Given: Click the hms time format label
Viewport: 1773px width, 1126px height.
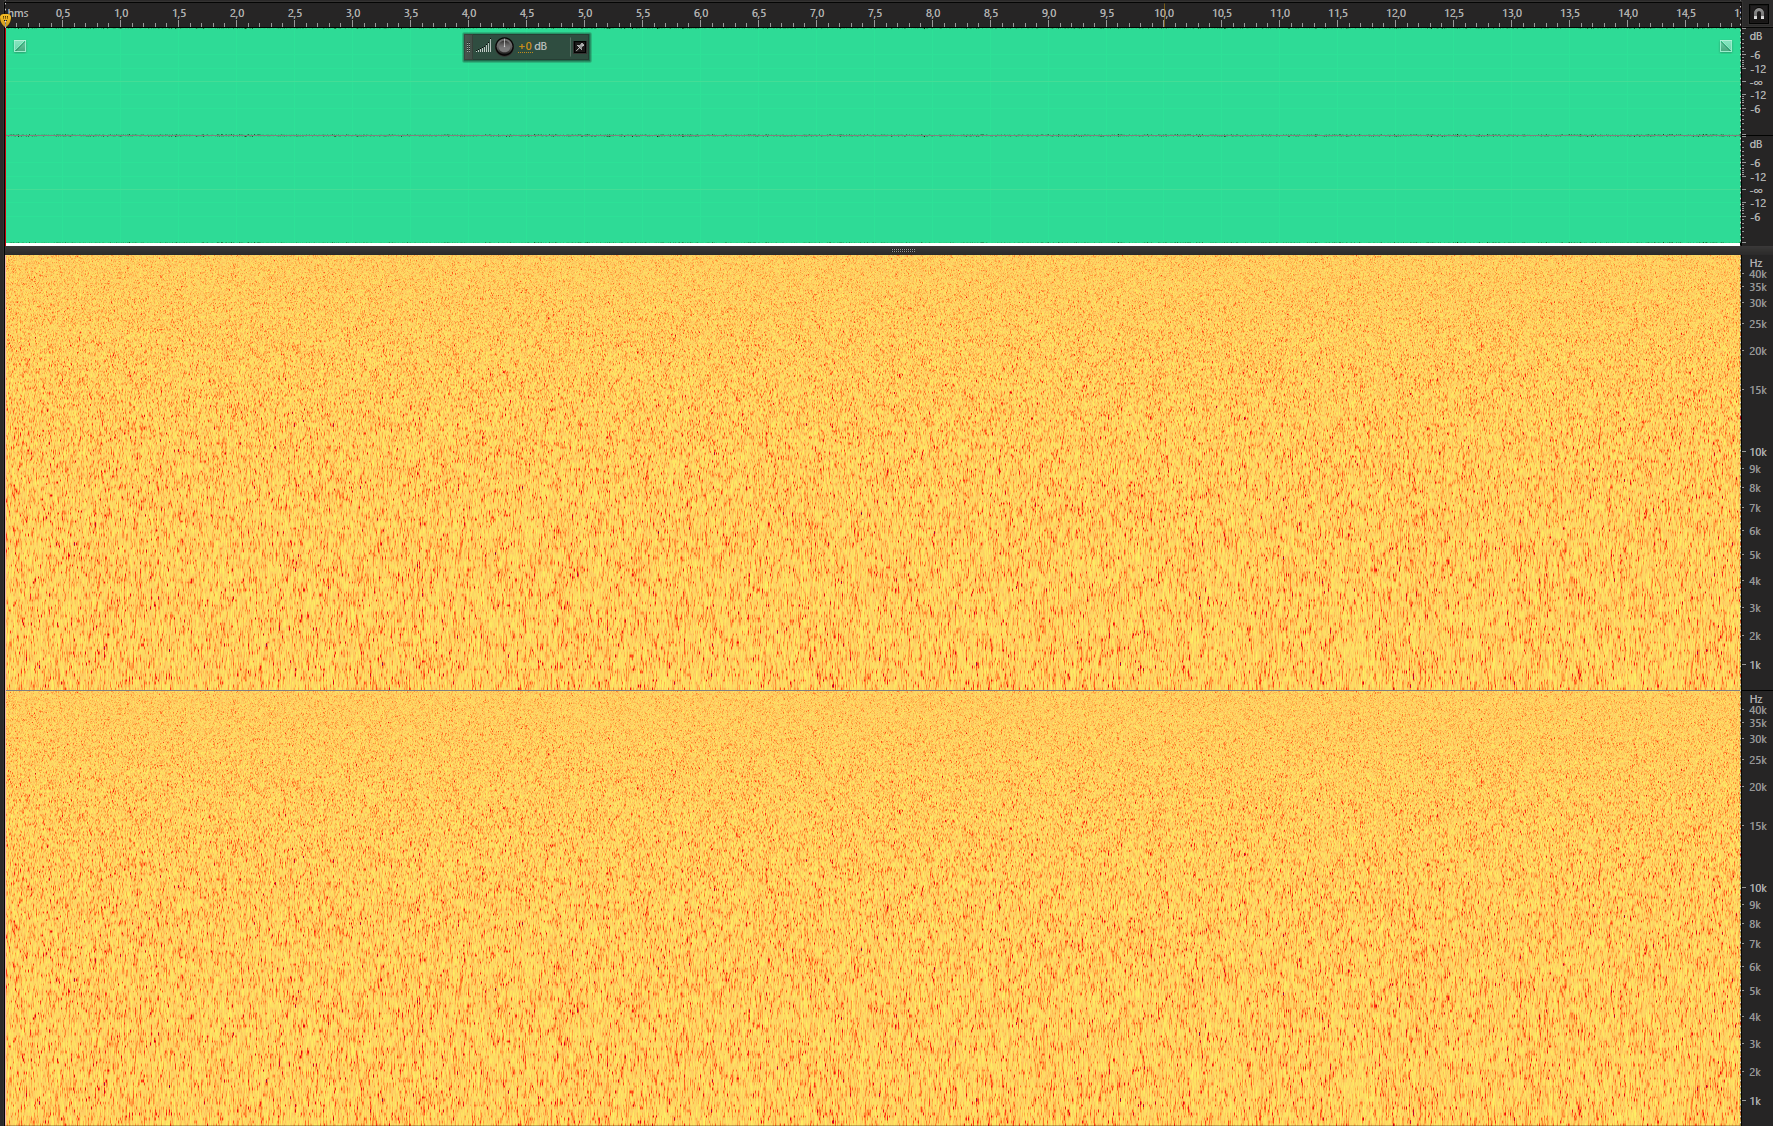Looking at the screenshot, I should point(19,14).
